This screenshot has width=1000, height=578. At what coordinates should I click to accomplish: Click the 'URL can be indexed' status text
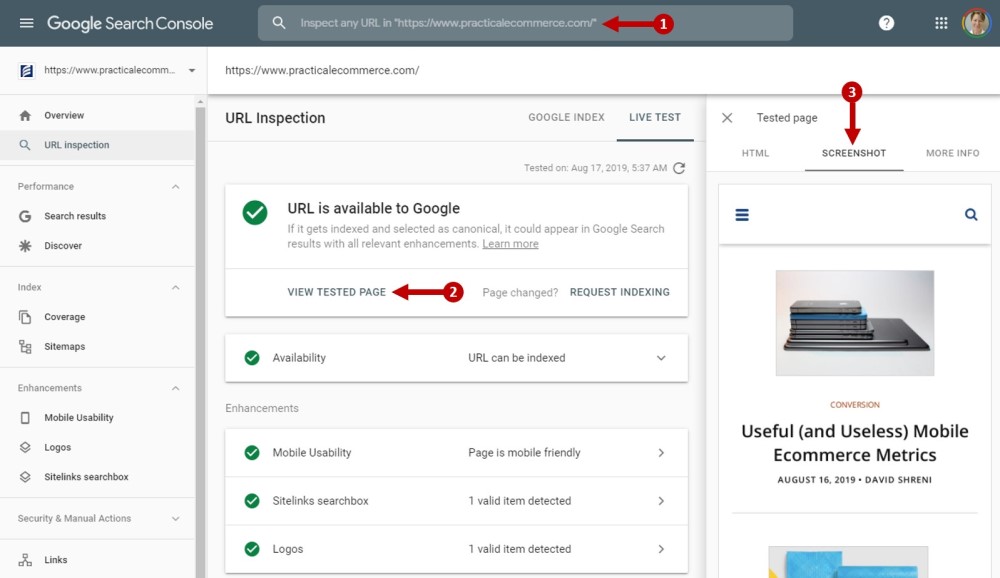(x=517, y=358)
